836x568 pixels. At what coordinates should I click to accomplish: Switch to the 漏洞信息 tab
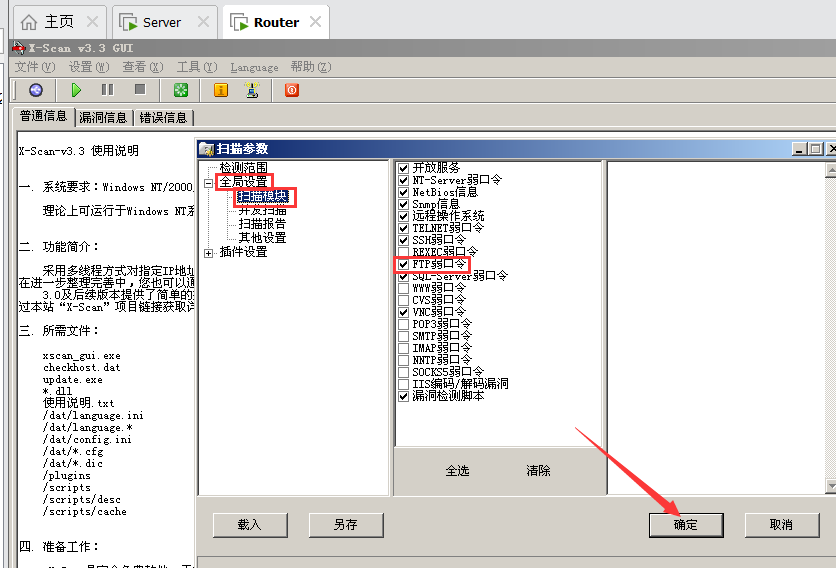pos(103,118)
